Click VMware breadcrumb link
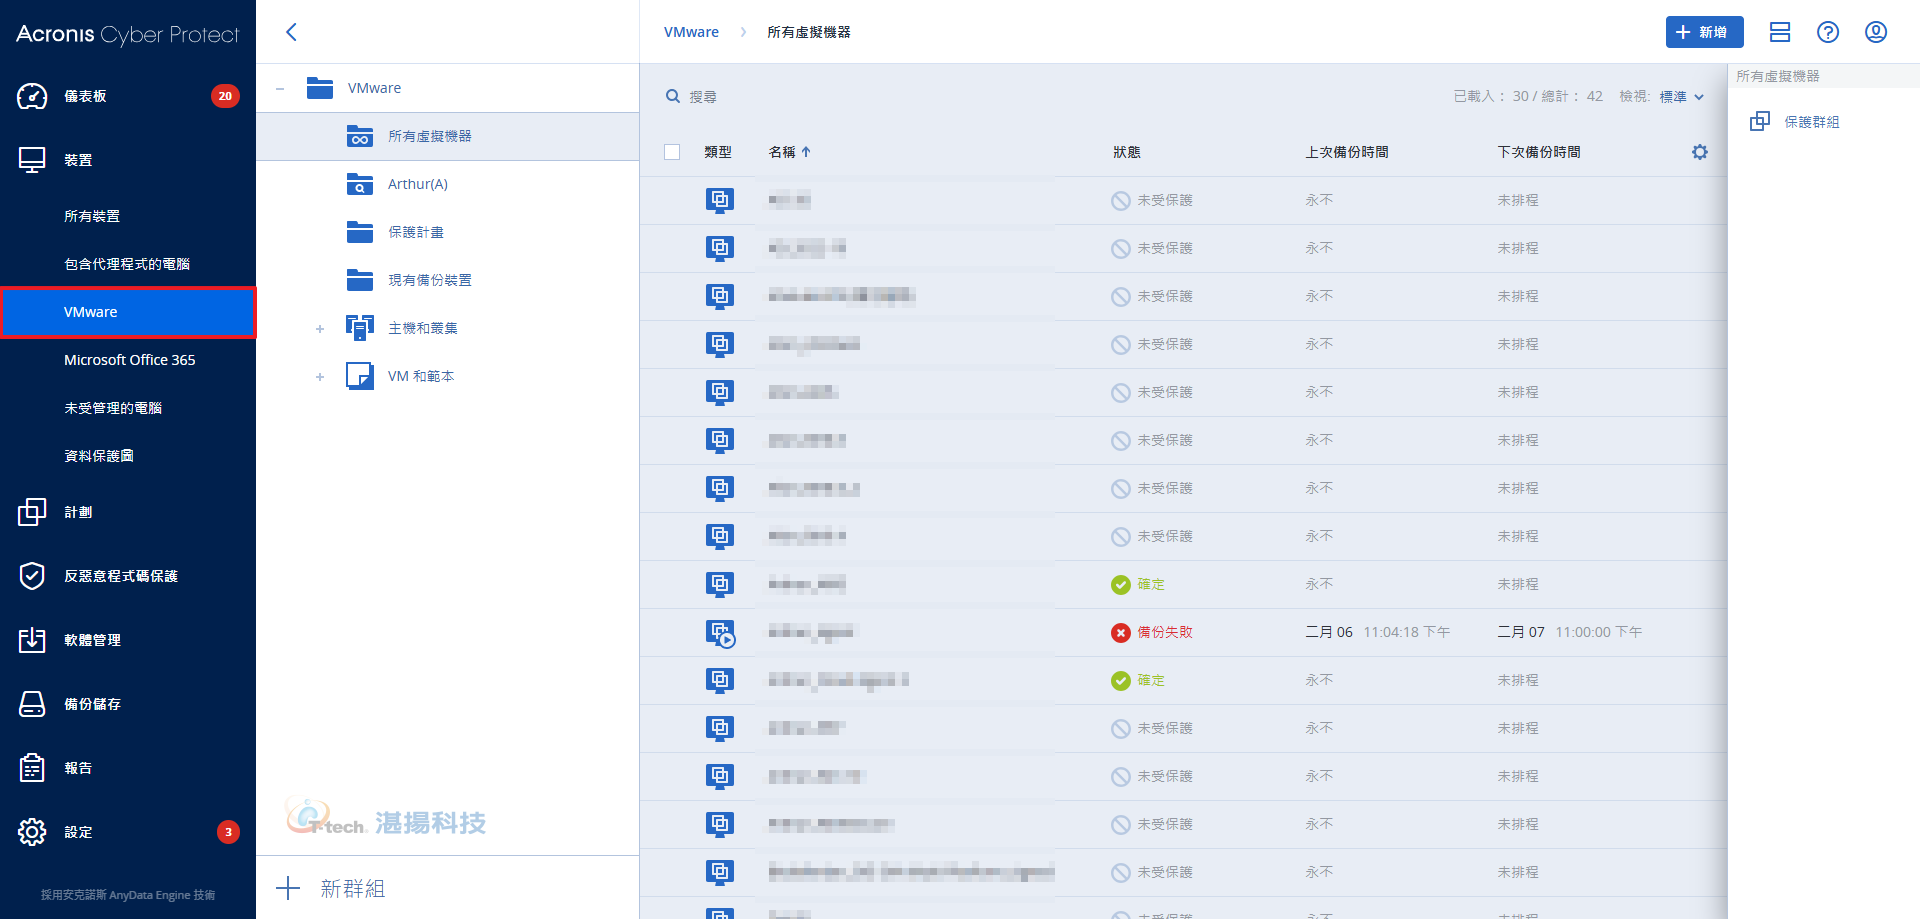 point(691,32)
